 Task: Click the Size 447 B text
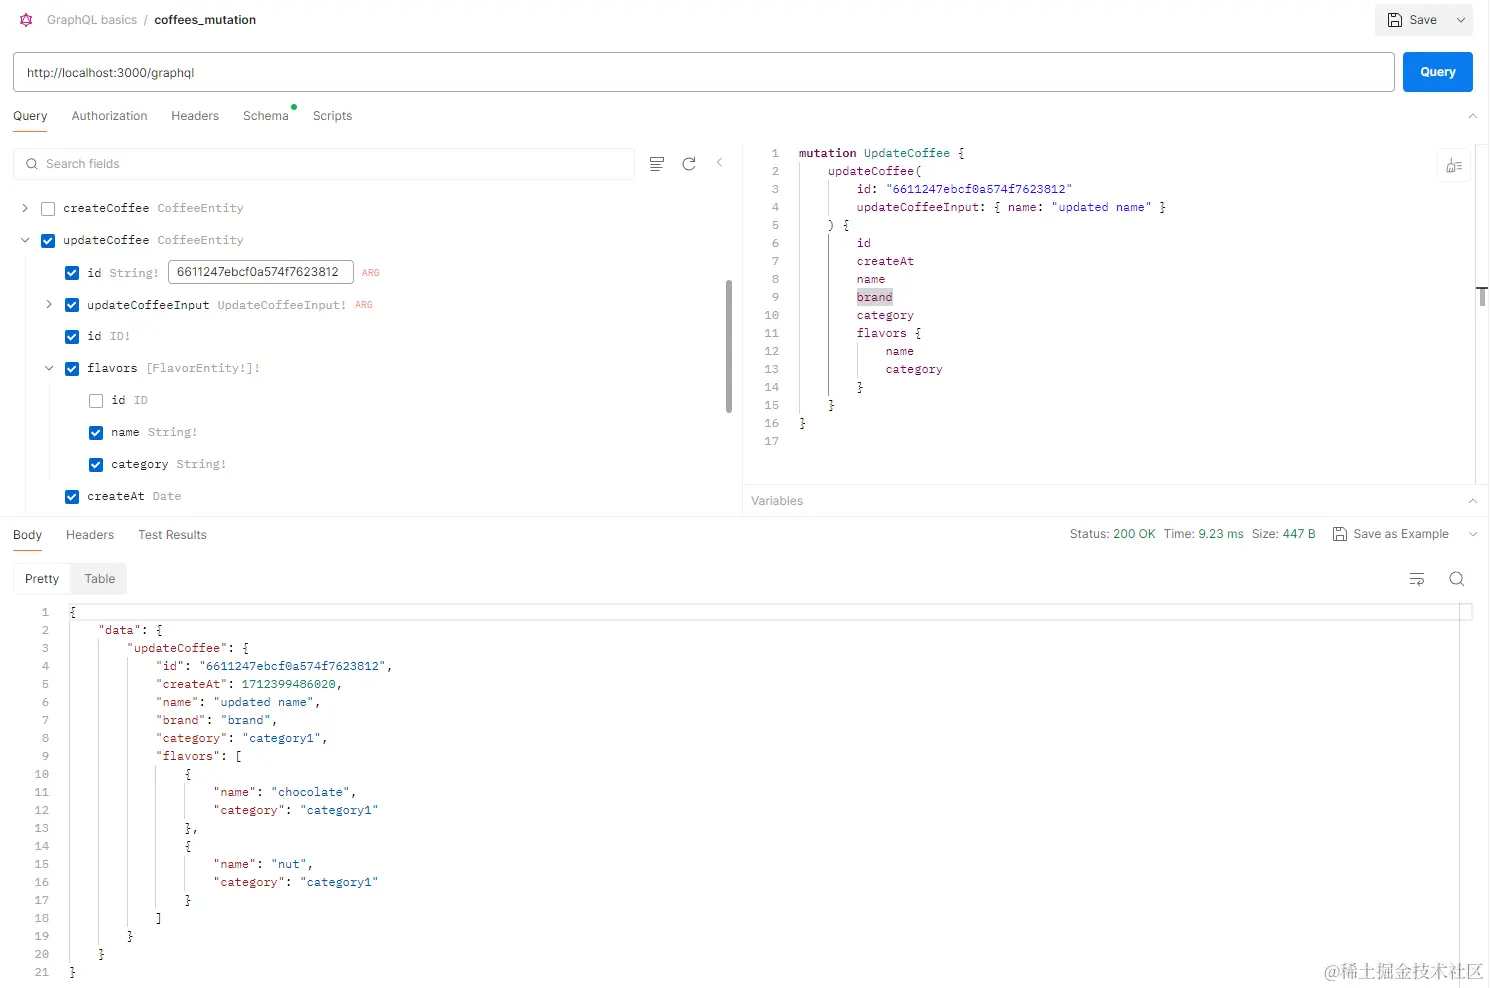tap(1284, 534)
